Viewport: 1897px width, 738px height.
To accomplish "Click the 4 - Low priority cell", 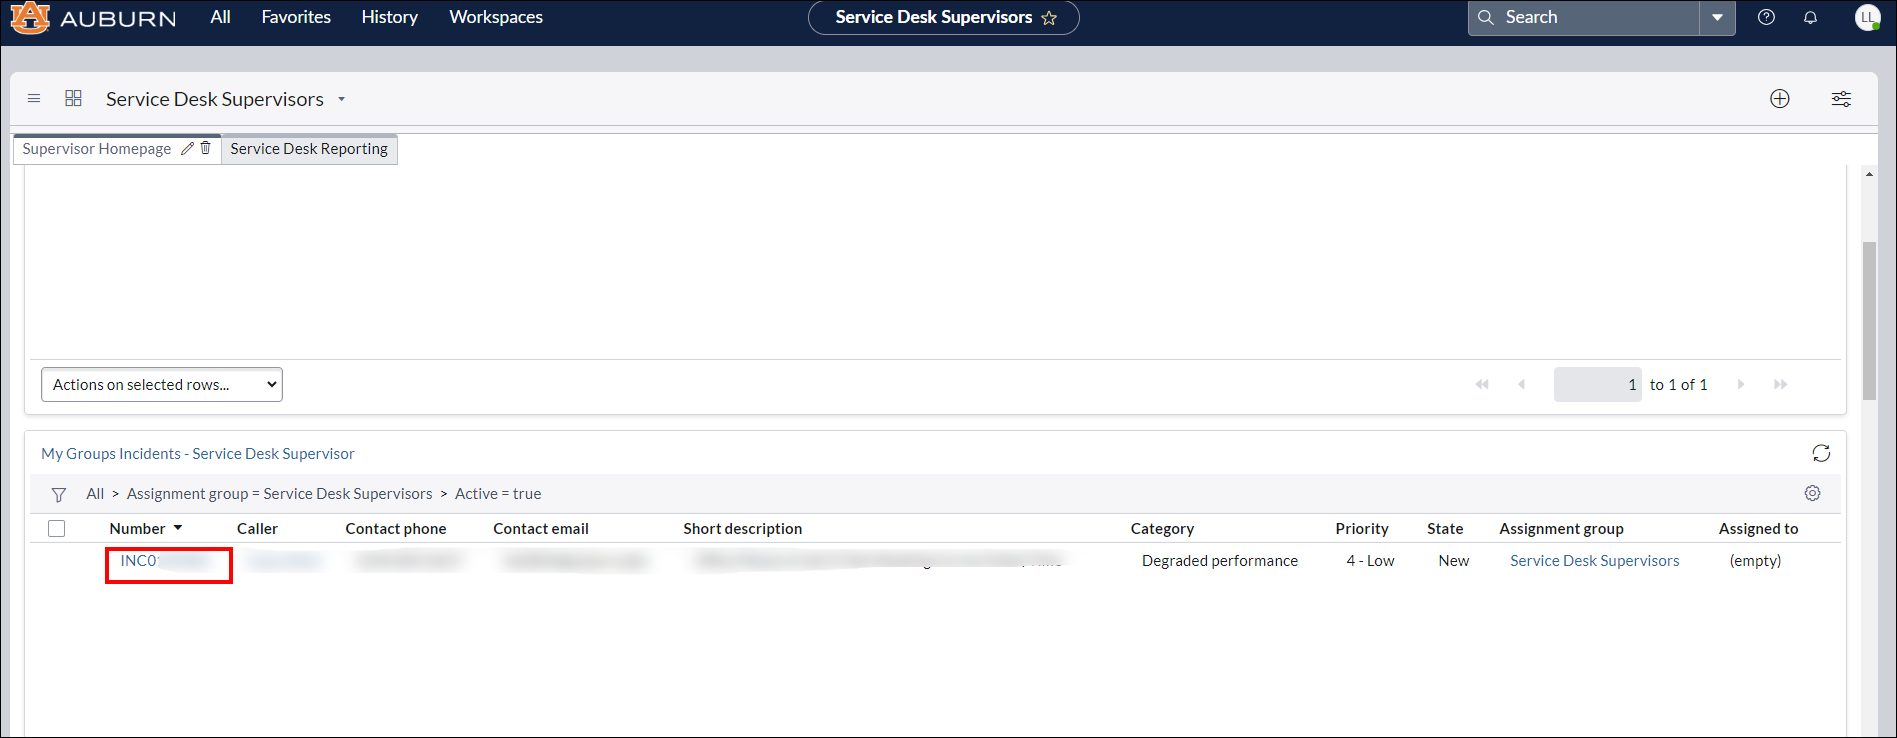I will click(1370, 561).
